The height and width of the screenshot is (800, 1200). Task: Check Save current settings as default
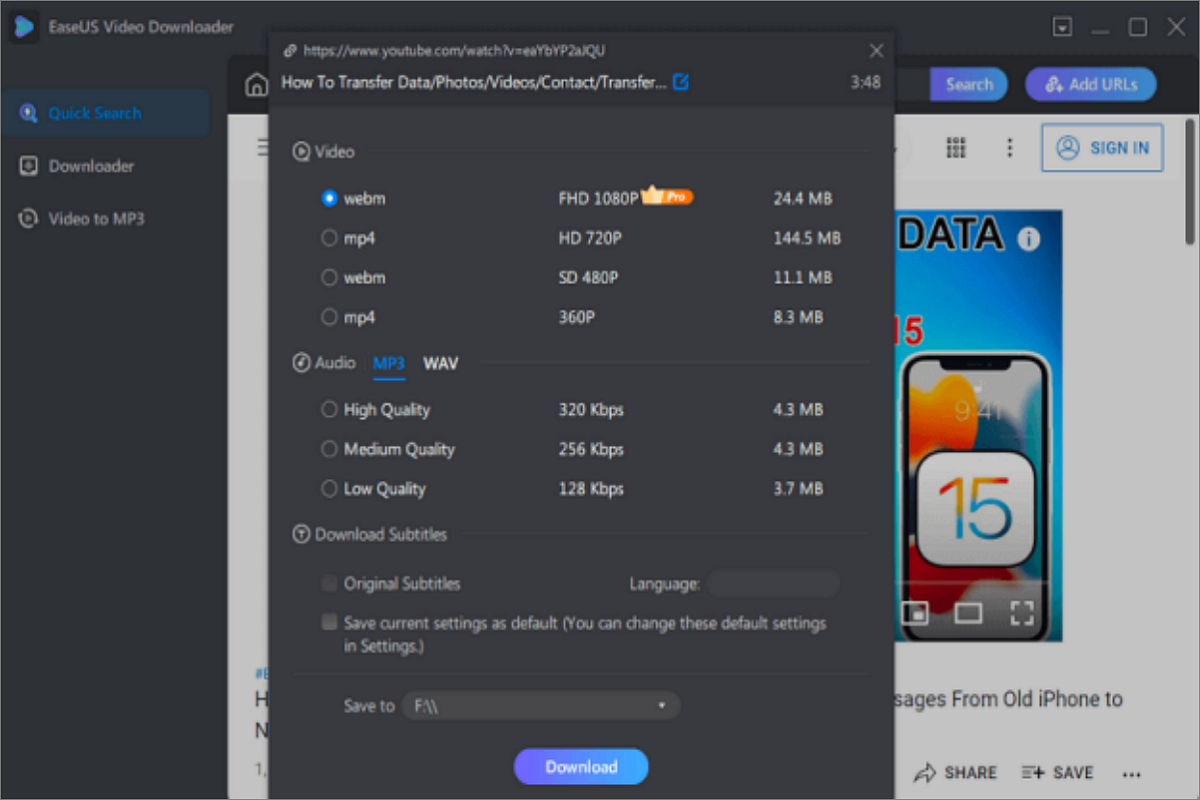(329, 622)
